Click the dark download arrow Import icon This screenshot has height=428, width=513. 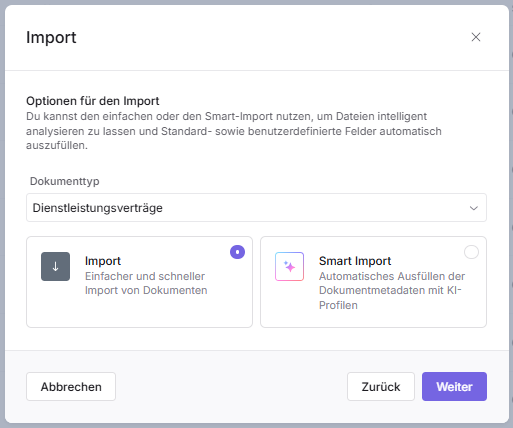click(x=55, y=266)
